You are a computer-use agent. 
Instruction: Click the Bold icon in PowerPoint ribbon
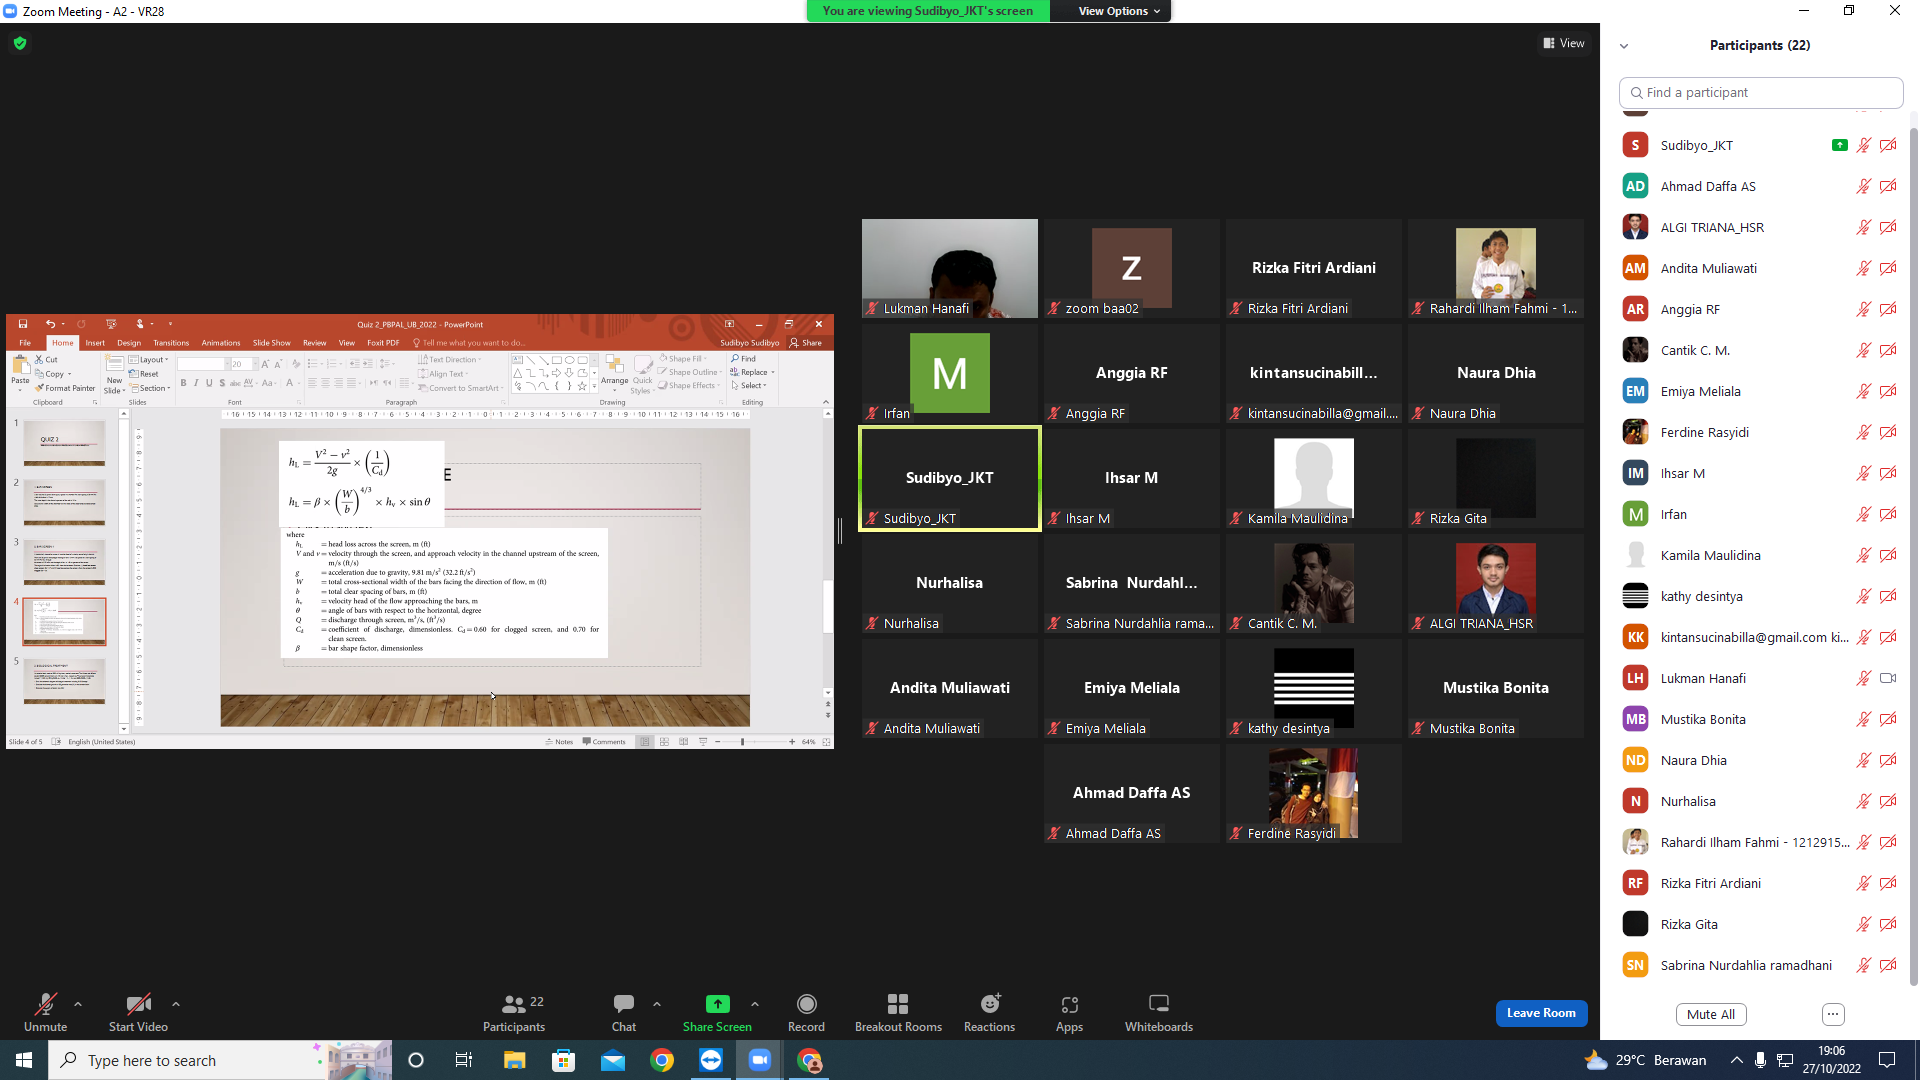pyautogui.click(x=183, y=383)
